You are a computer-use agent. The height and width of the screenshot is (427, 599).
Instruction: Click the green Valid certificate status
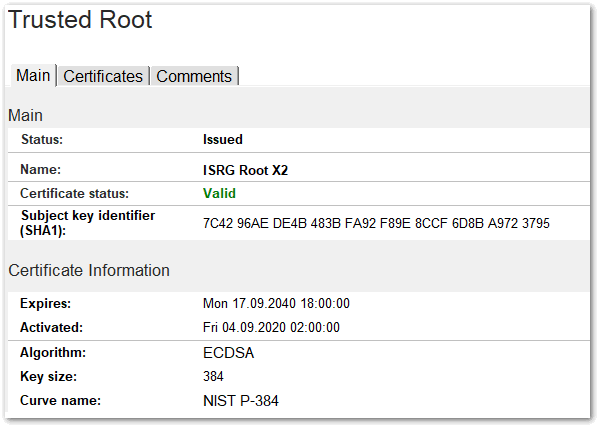click(219, 193)
